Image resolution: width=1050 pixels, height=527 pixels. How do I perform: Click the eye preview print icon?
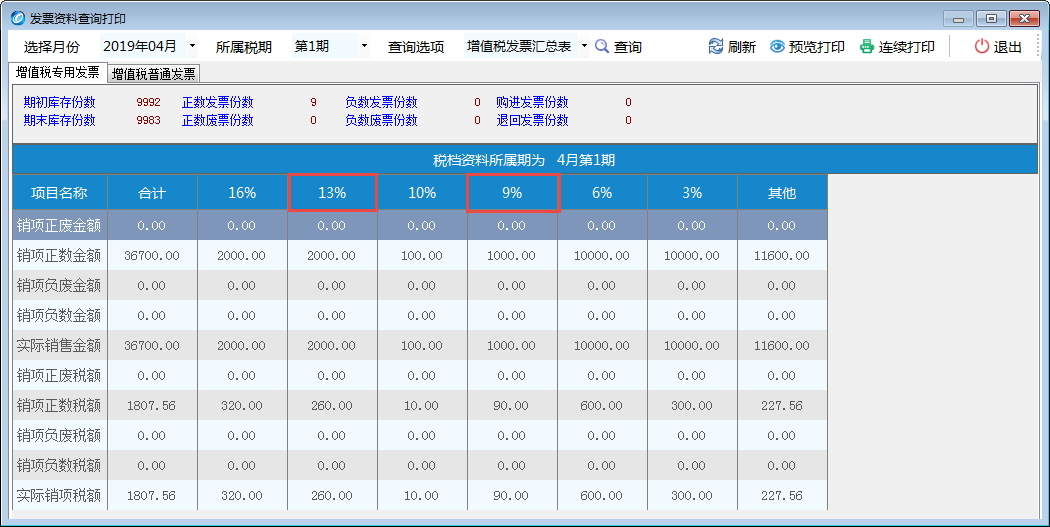click(x=776, y=47)
